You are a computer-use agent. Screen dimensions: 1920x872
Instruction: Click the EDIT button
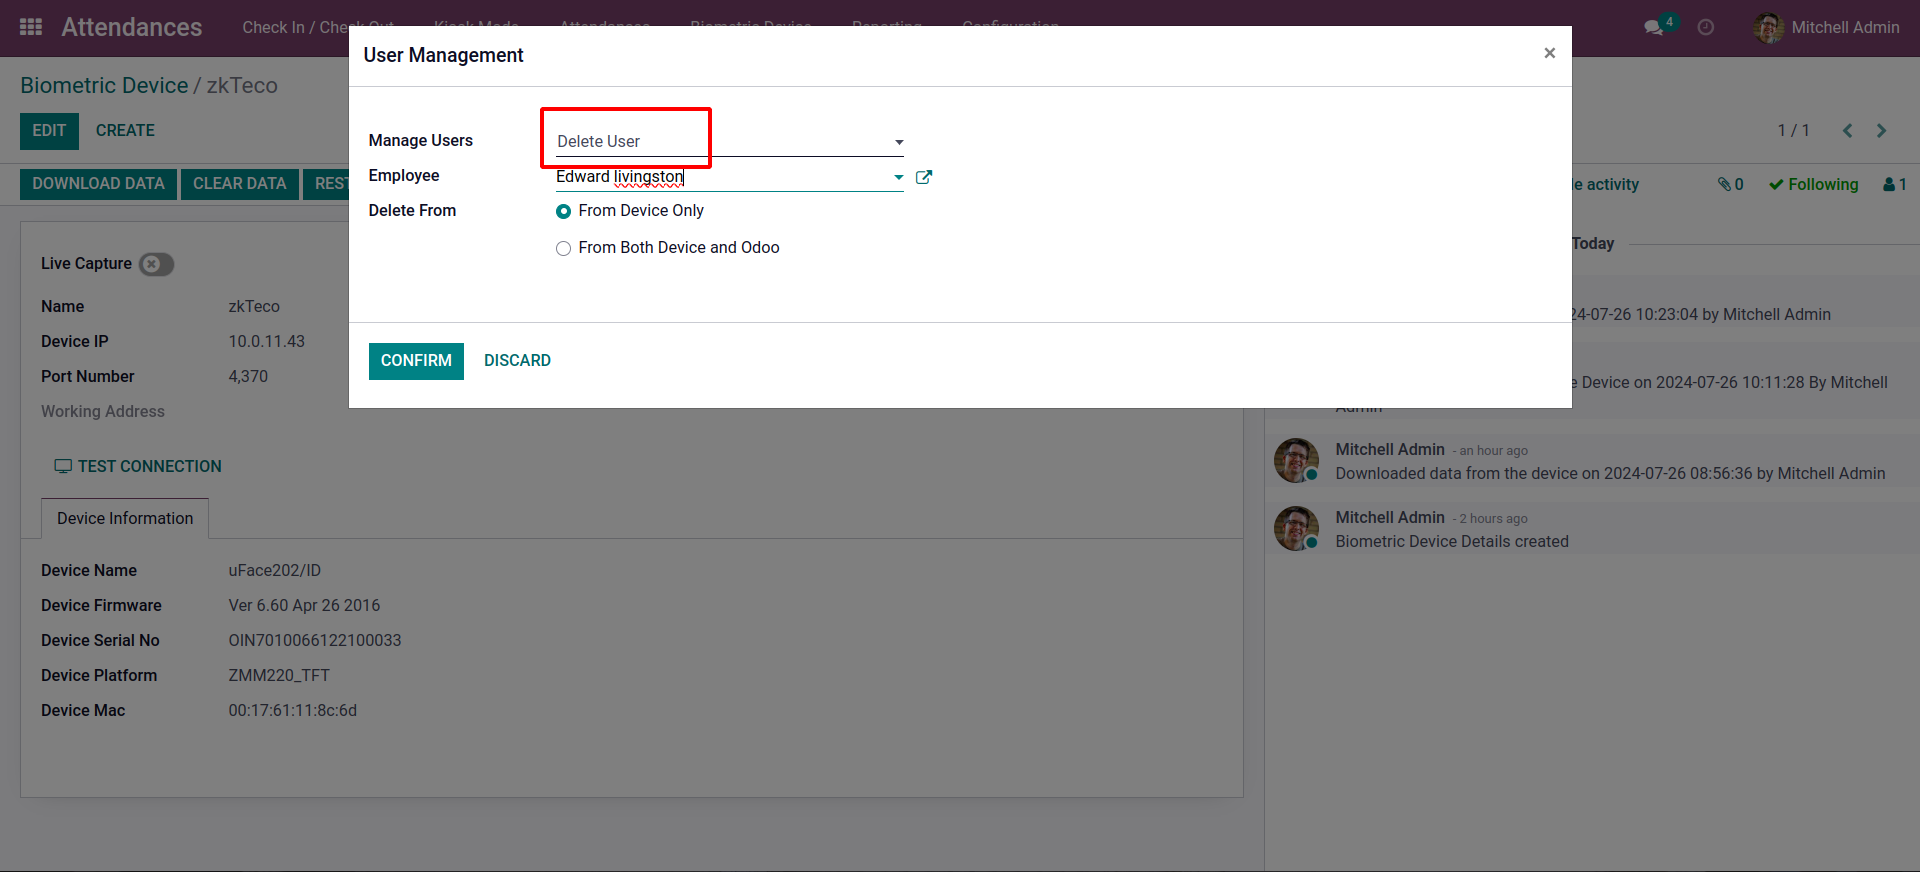49,131
